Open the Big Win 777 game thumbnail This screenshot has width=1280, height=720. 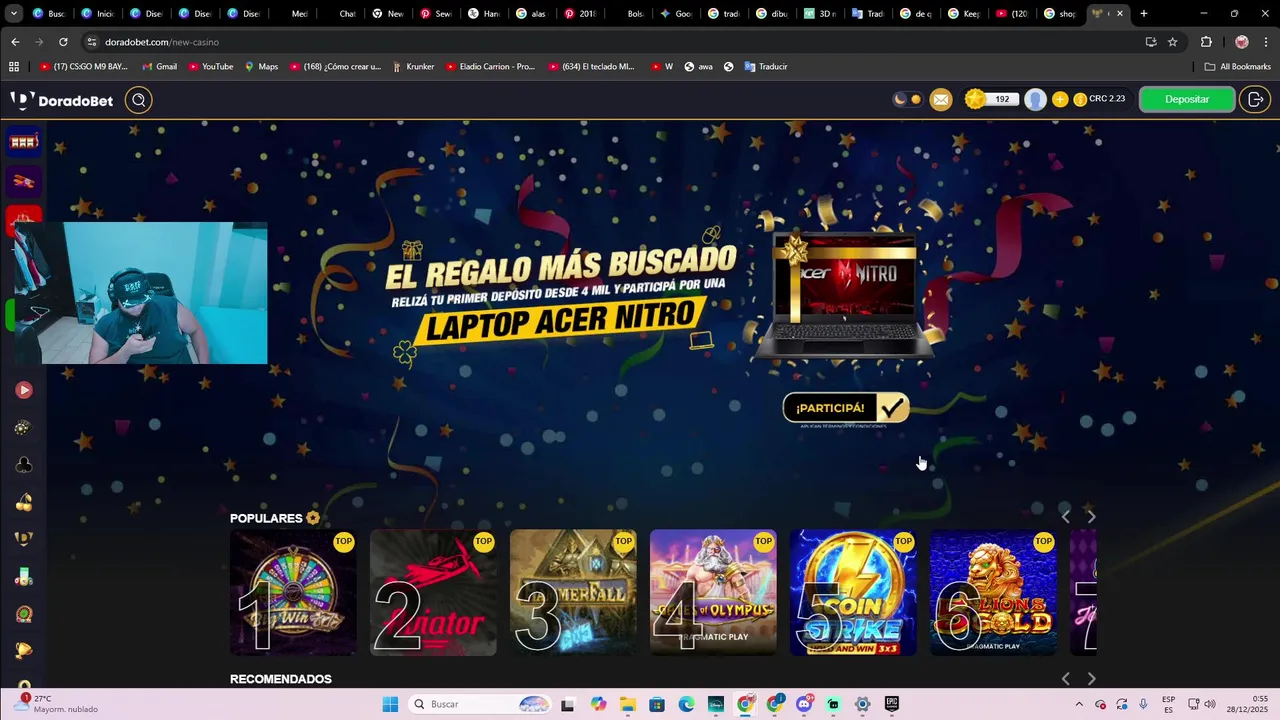pyautogui.click(x=293, y=592)
